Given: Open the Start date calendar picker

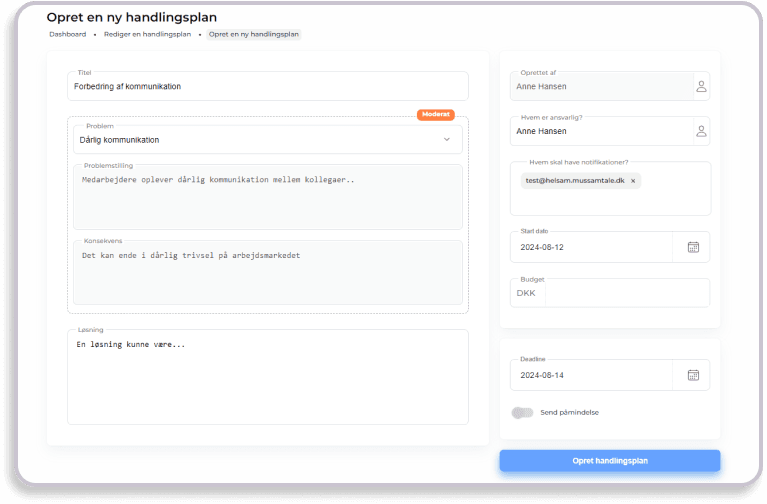Looking at the screenshot, I should point(693,247).
